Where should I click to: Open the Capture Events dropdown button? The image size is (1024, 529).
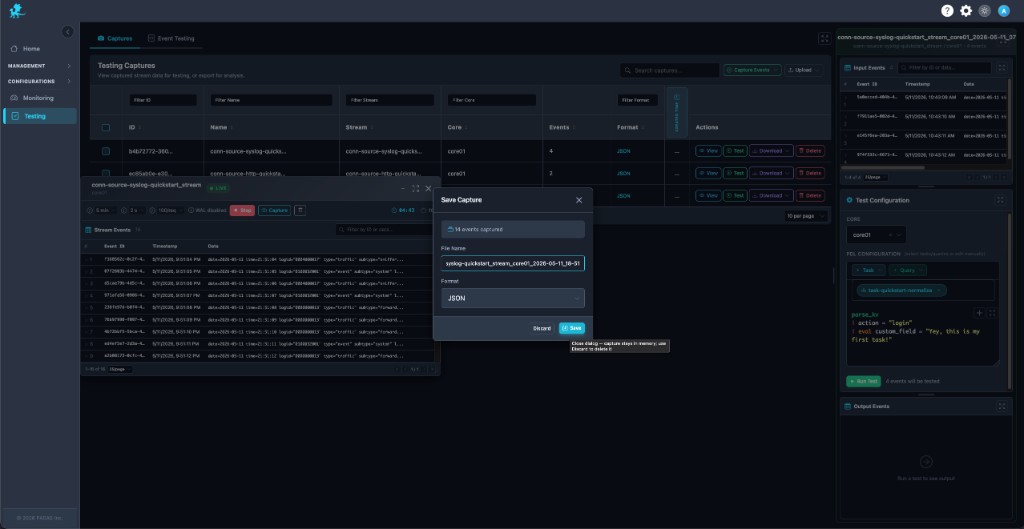coord(752,70)
